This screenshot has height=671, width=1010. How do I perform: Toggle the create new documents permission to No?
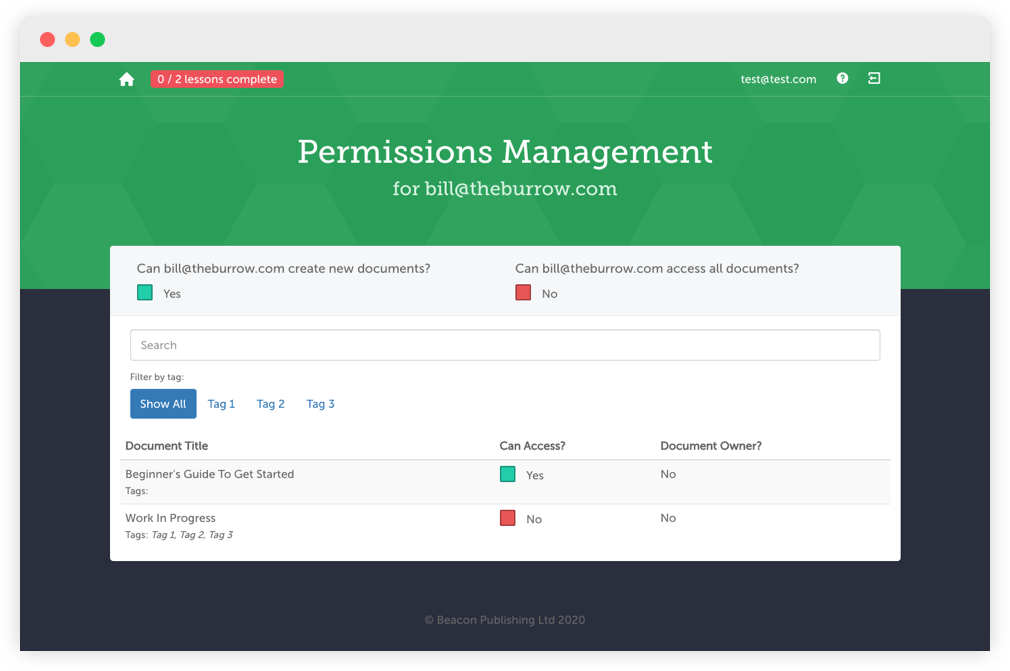pos(145,292)
